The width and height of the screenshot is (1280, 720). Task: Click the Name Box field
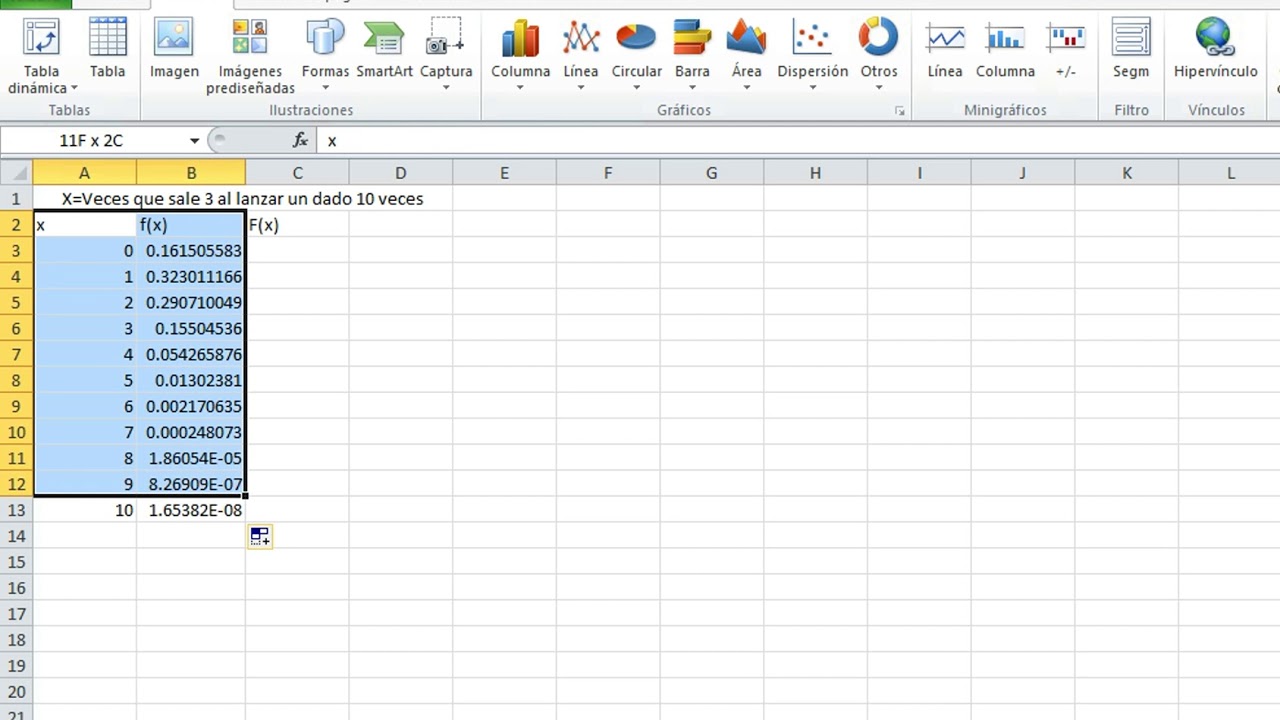tap(93, 141)
